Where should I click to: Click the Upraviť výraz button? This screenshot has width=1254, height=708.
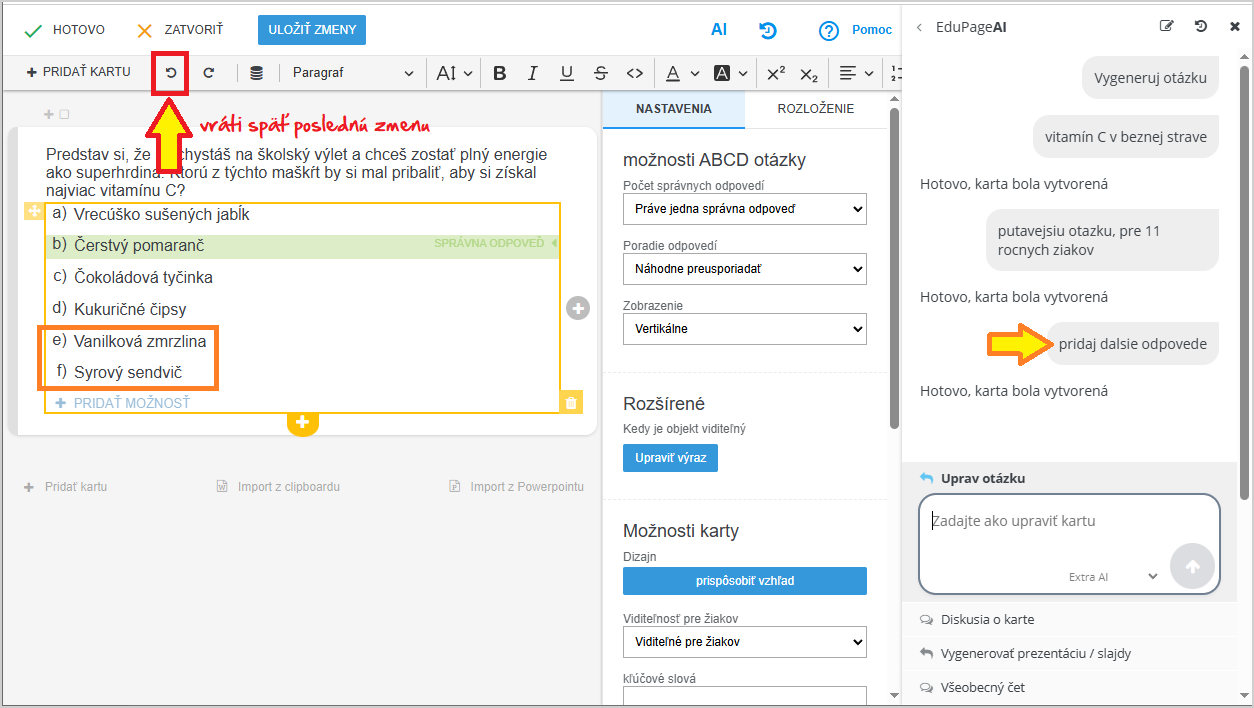coord(670,458)
